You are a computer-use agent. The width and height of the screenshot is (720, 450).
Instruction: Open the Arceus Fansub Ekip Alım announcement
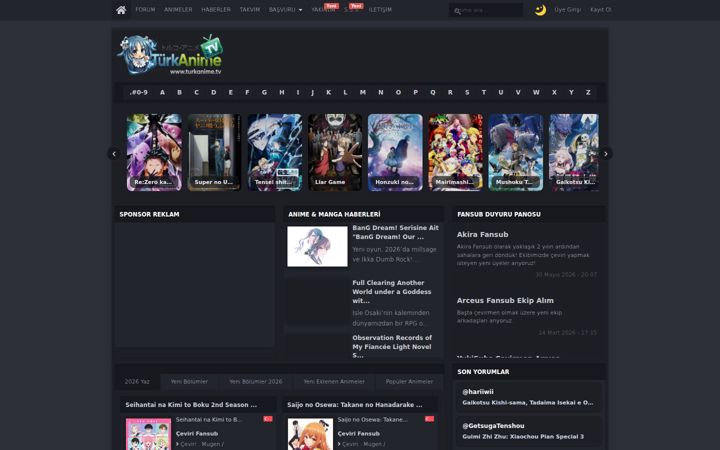[x=505, y=301]
